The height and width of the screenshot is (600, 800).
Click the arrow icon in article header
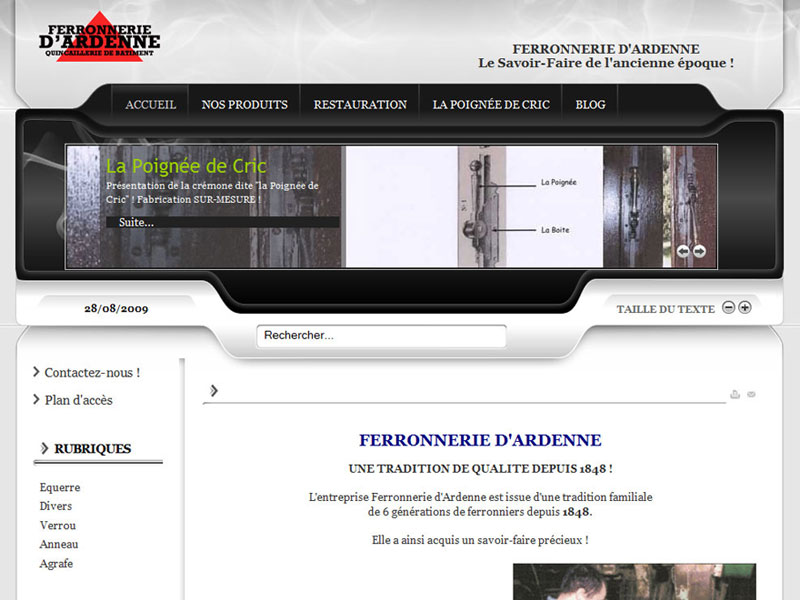point(214,391)
